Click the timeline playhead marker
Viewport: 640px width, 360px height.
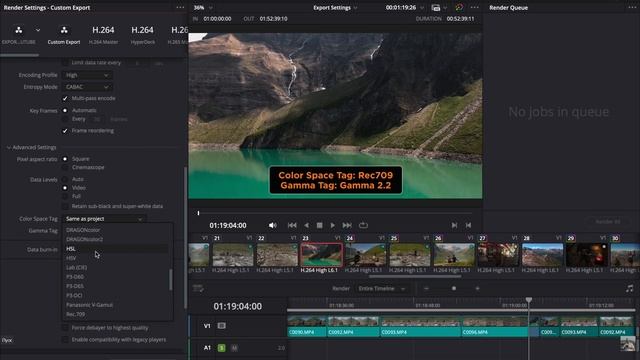tap(529, 300)
